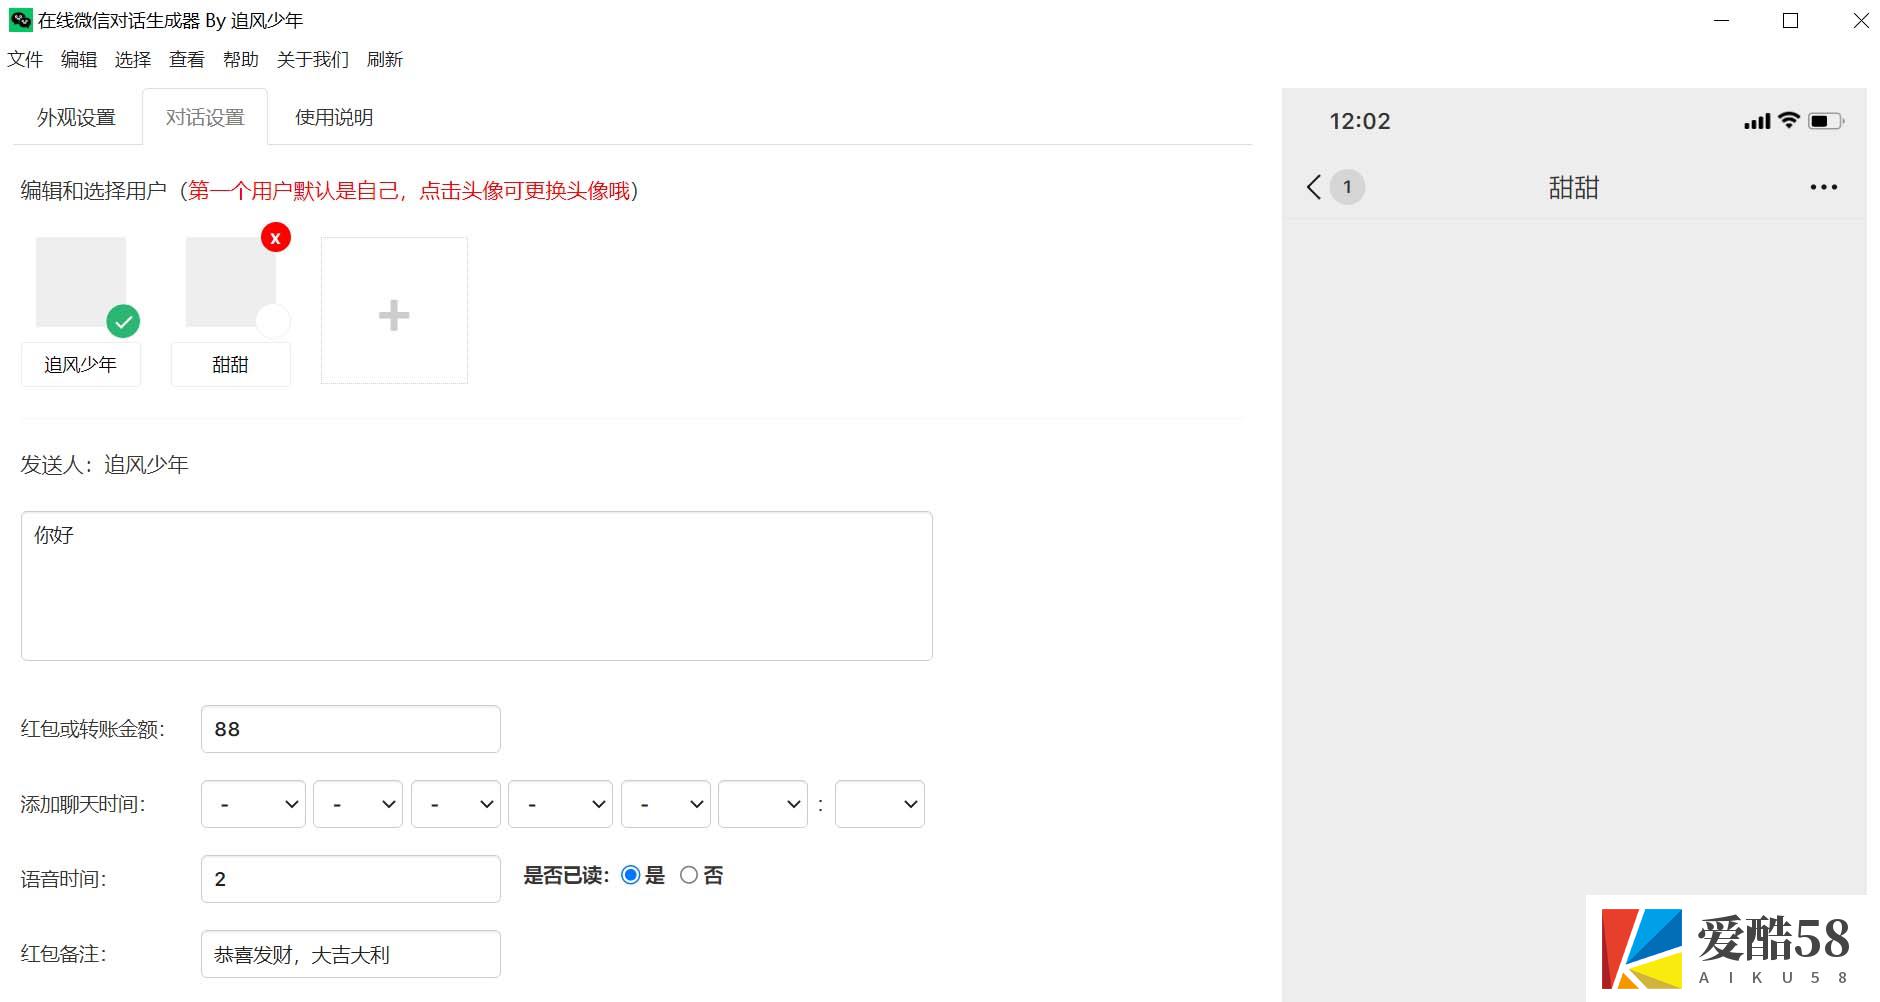Select 否 for 是否已读
The image size is (1880, 1002).
click(688, 875)
